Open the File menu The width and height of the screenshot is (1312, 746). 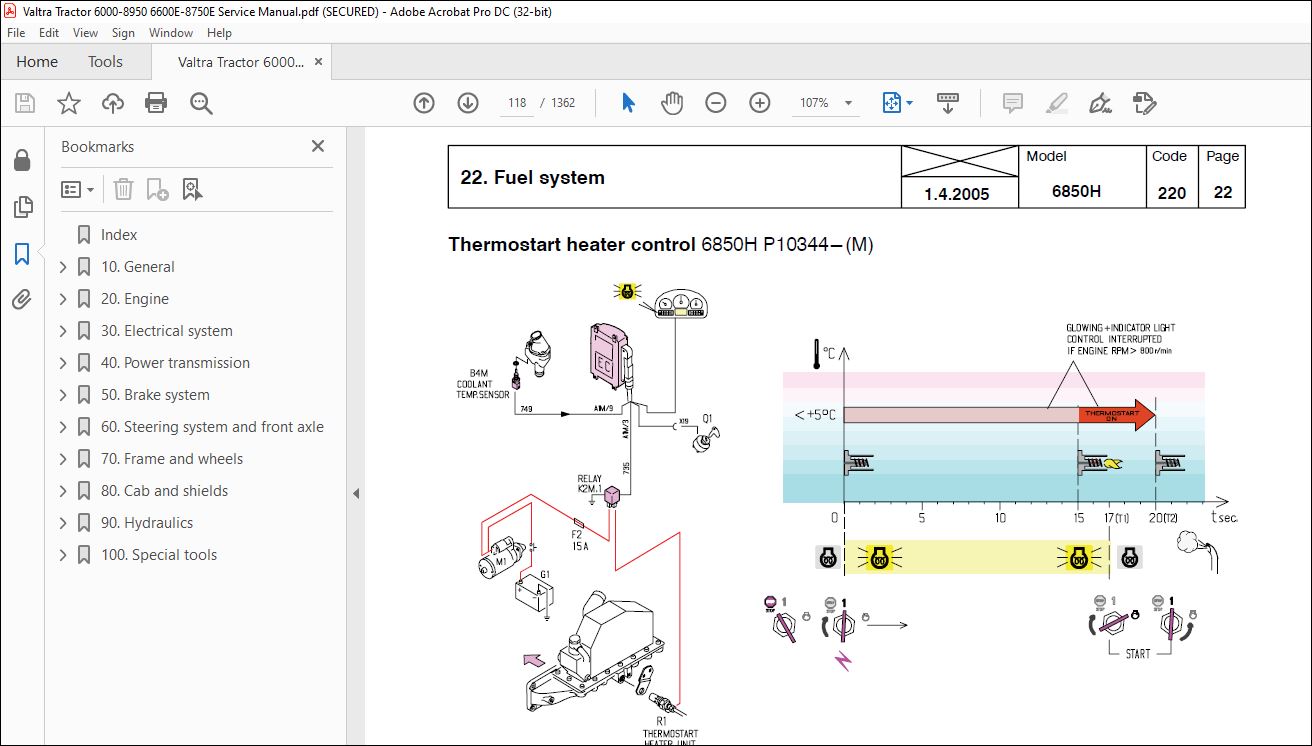(16, 33)
